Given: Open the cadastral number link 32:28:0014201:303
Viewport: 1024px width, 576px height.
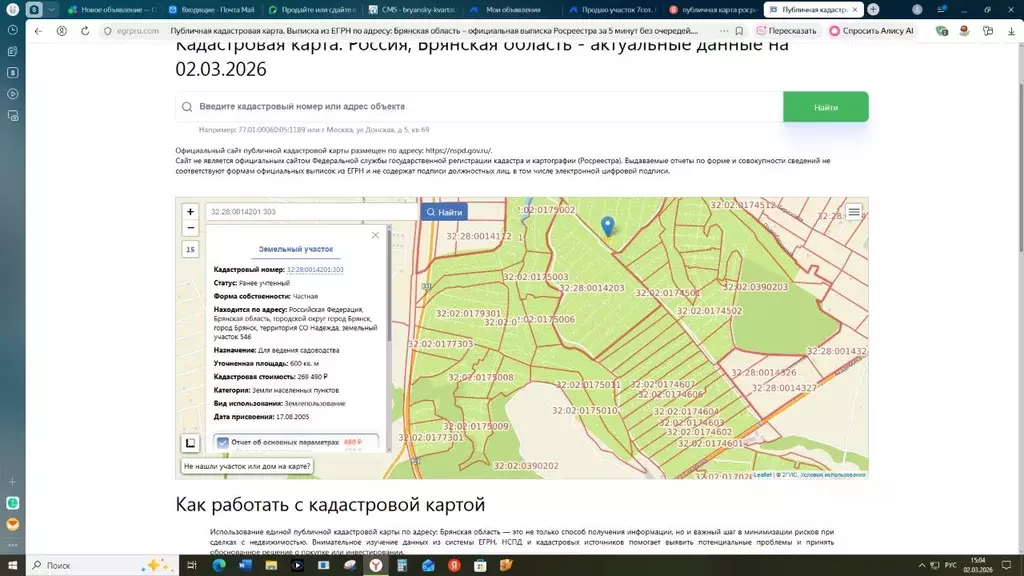Looking at the screenshot, I should [x=315, y=270].
